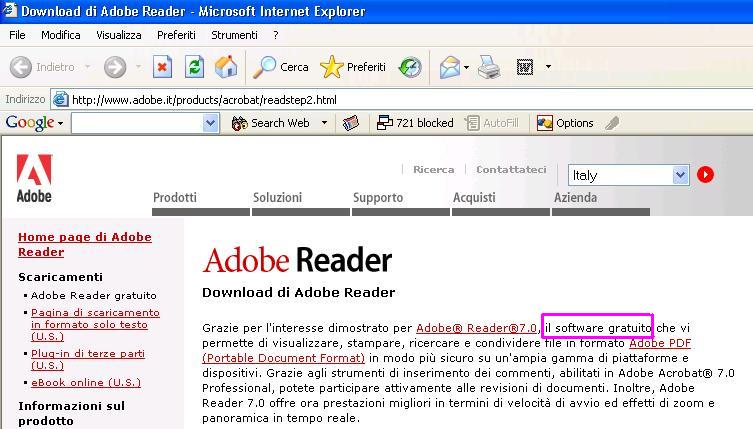The width and height of the screenshot is (753, 429).
Task: Click the Adobe® Reader®7.0 link
Action: click(x=476, y=328)
